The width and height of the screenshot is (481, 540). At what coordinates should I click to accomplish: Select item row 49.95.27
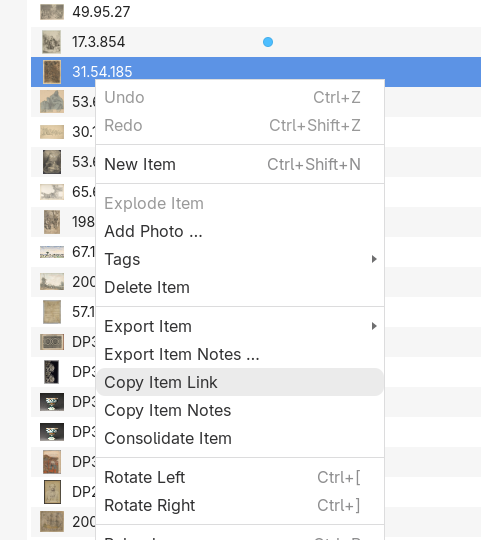coord(256,12)
